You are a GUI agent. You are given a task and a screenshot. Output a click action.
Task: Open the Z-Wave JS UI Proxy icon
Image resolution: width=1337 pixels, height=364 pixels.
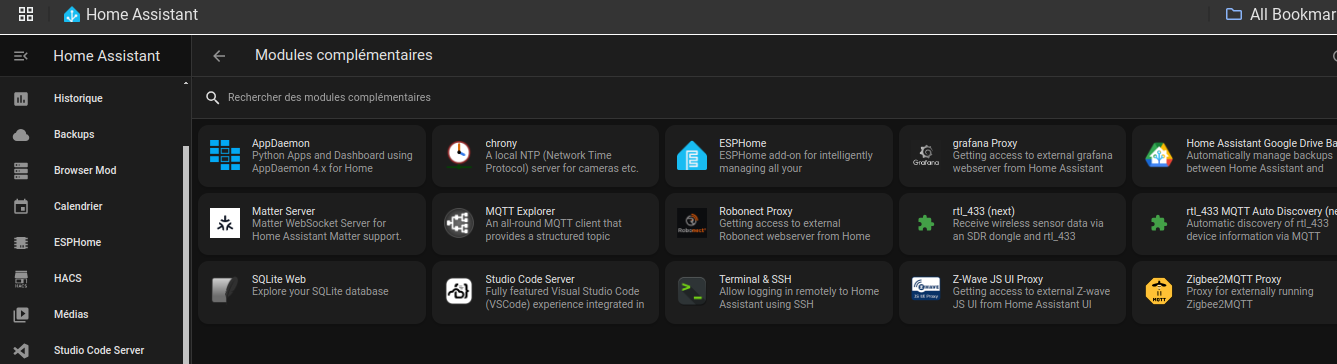coord(926,290)
